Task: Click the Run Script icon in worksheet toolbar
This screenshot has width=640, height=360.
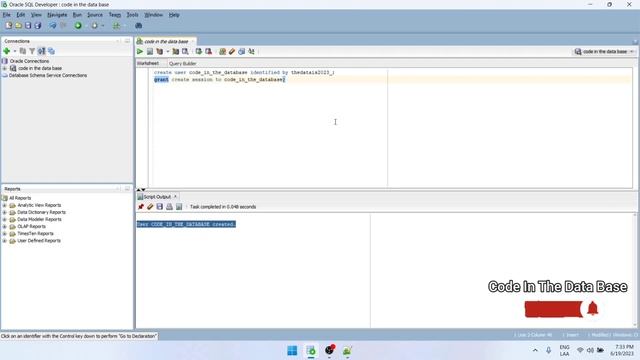Action: 150,51
